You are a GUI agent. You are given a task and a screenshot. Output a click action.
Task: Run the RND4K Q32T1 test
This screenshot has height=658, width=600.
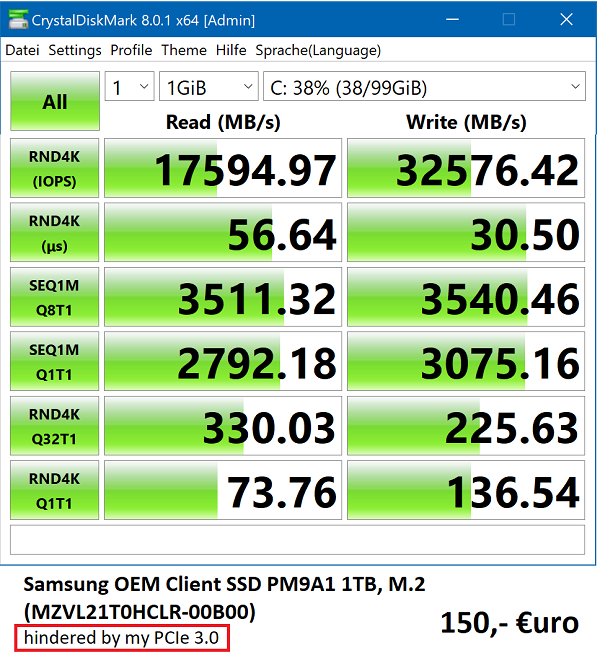coord(55,426)
